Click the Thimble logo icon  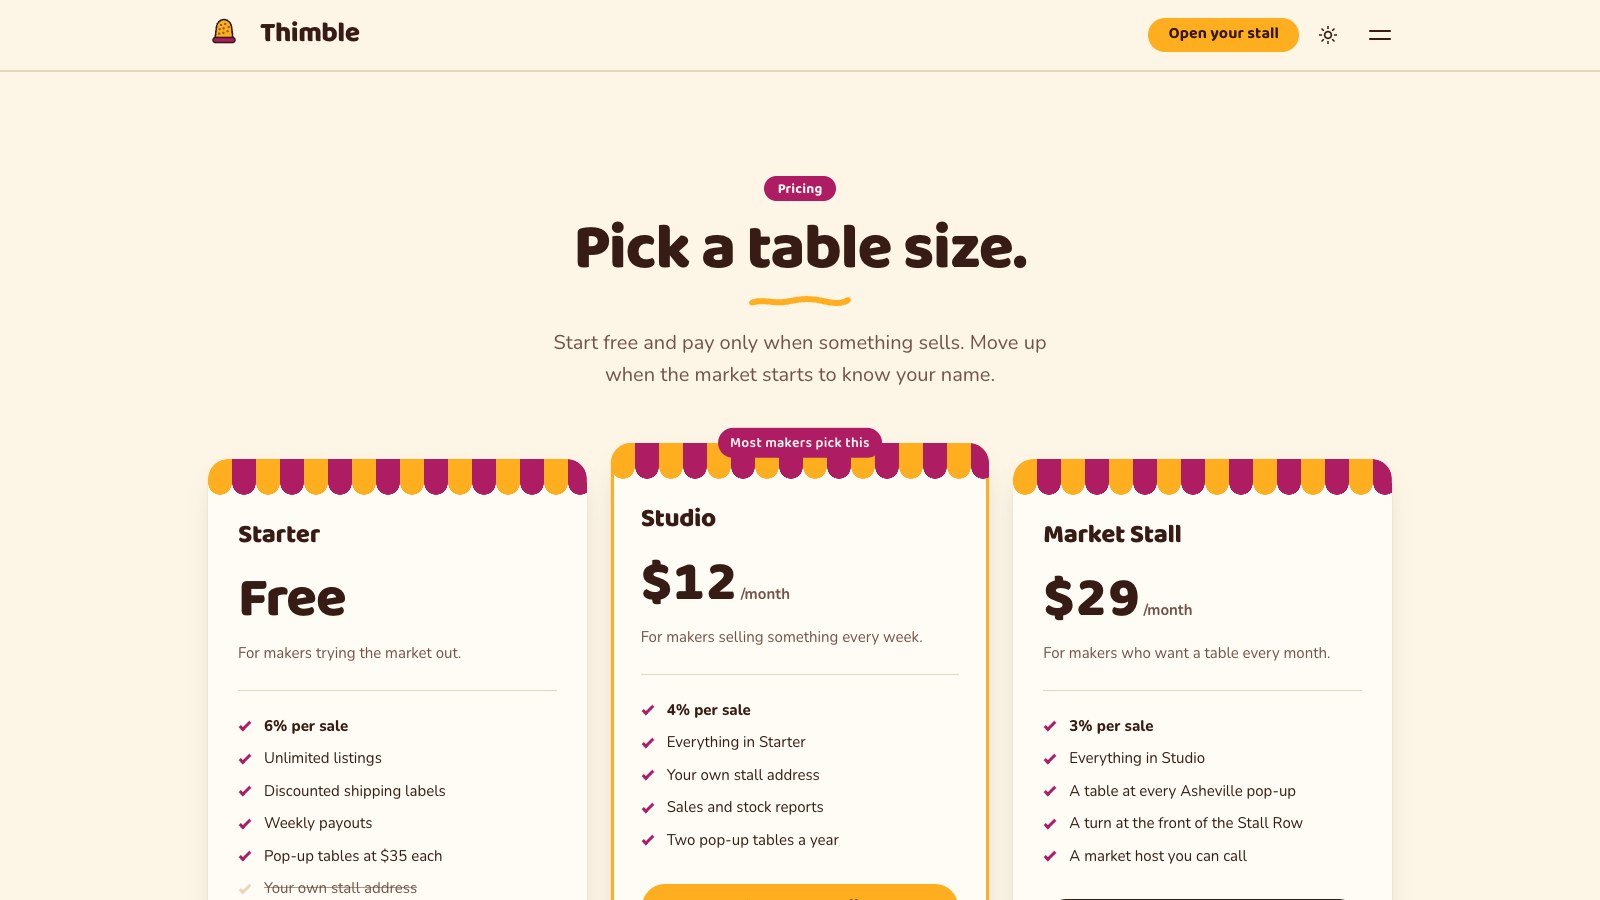pyautogui.click(x=224, y=32)
